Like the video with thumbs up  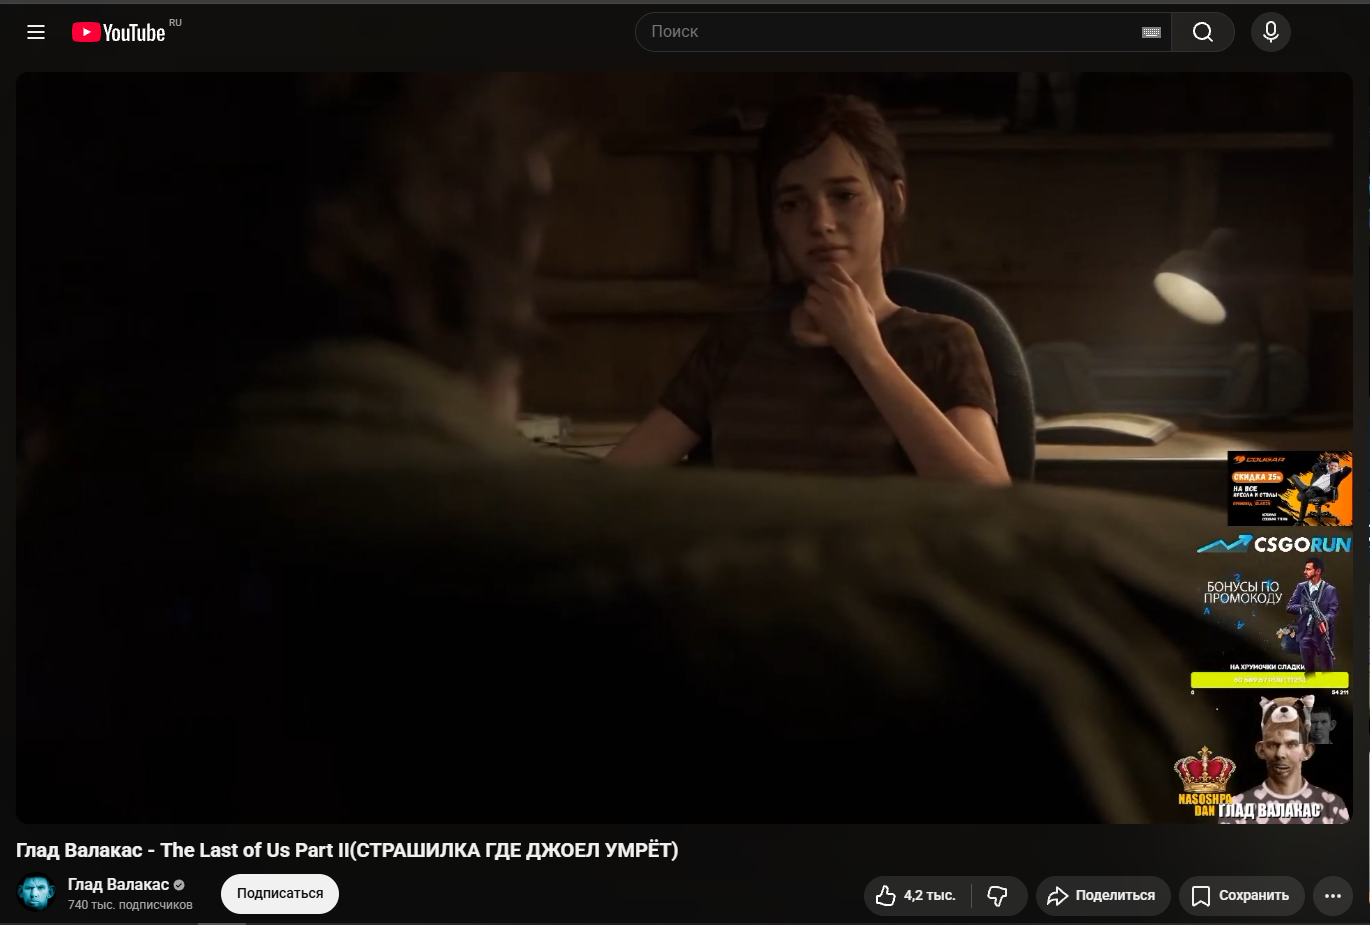click(917, 895)
